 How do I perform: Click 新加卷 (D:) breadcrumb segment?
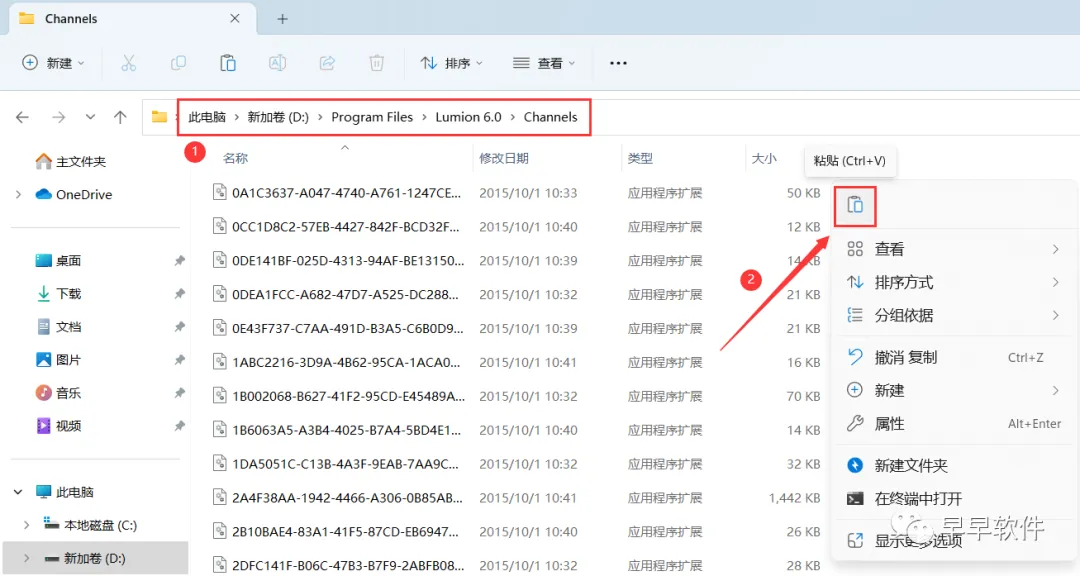coord(278,117)
